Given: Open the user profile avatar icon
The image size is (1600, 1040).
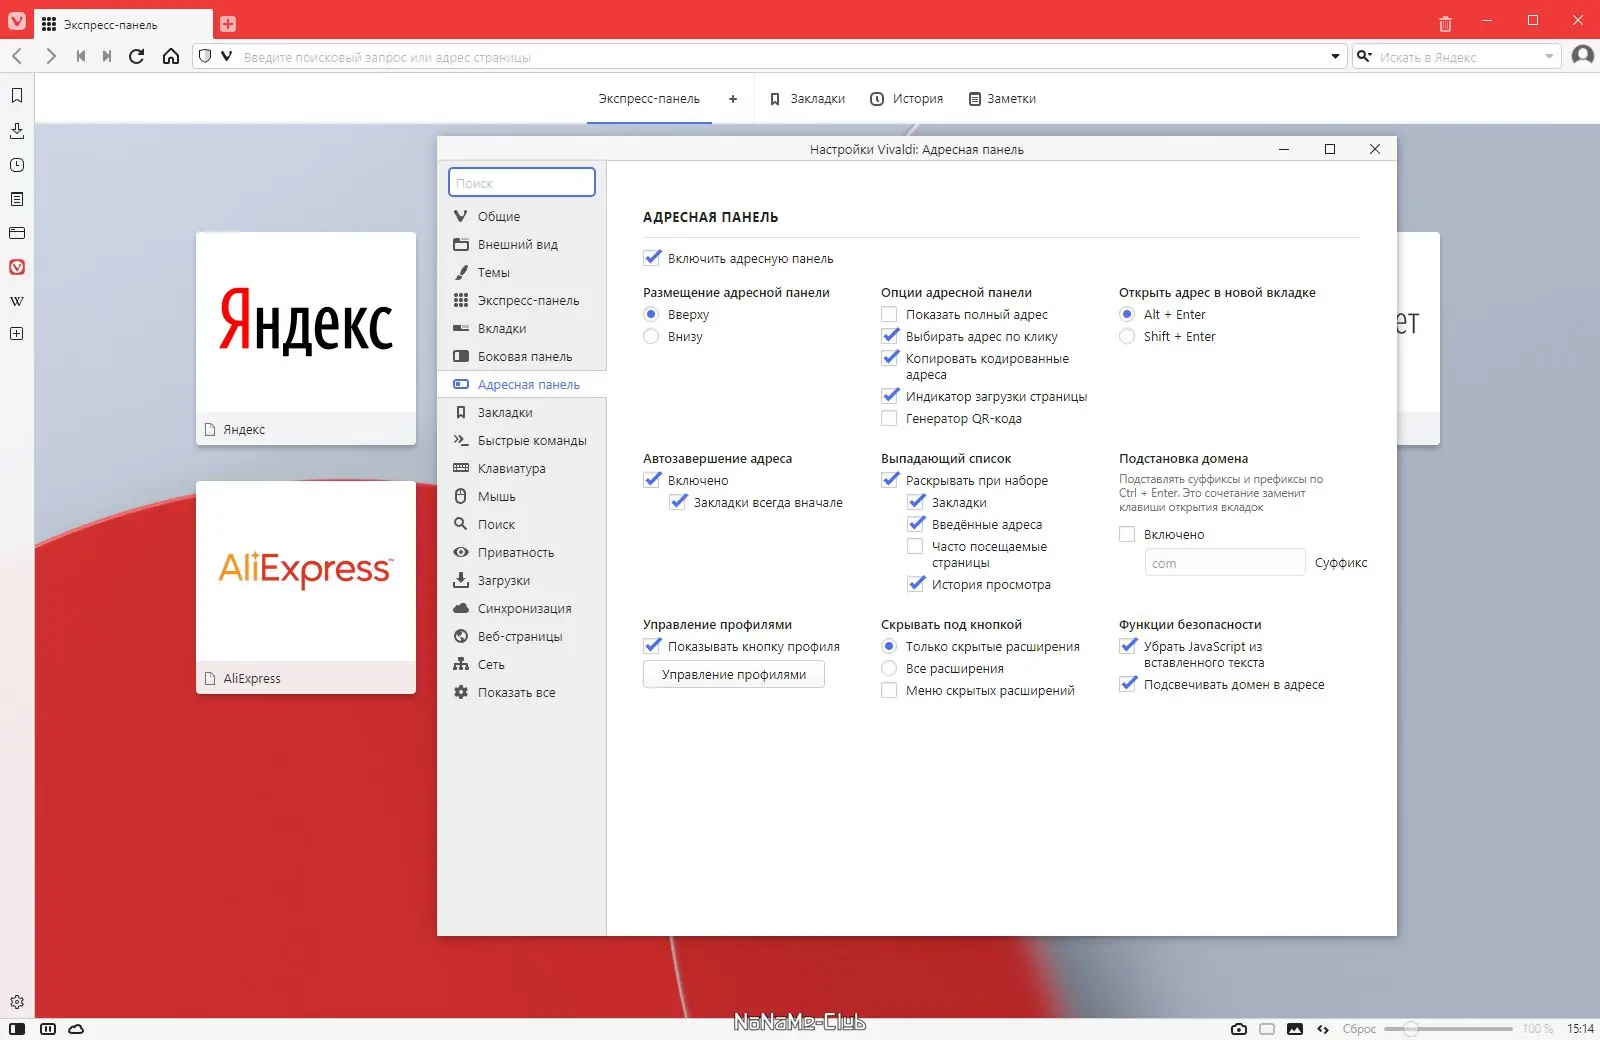Looking at the screenshot, I should pos(1583,55).
